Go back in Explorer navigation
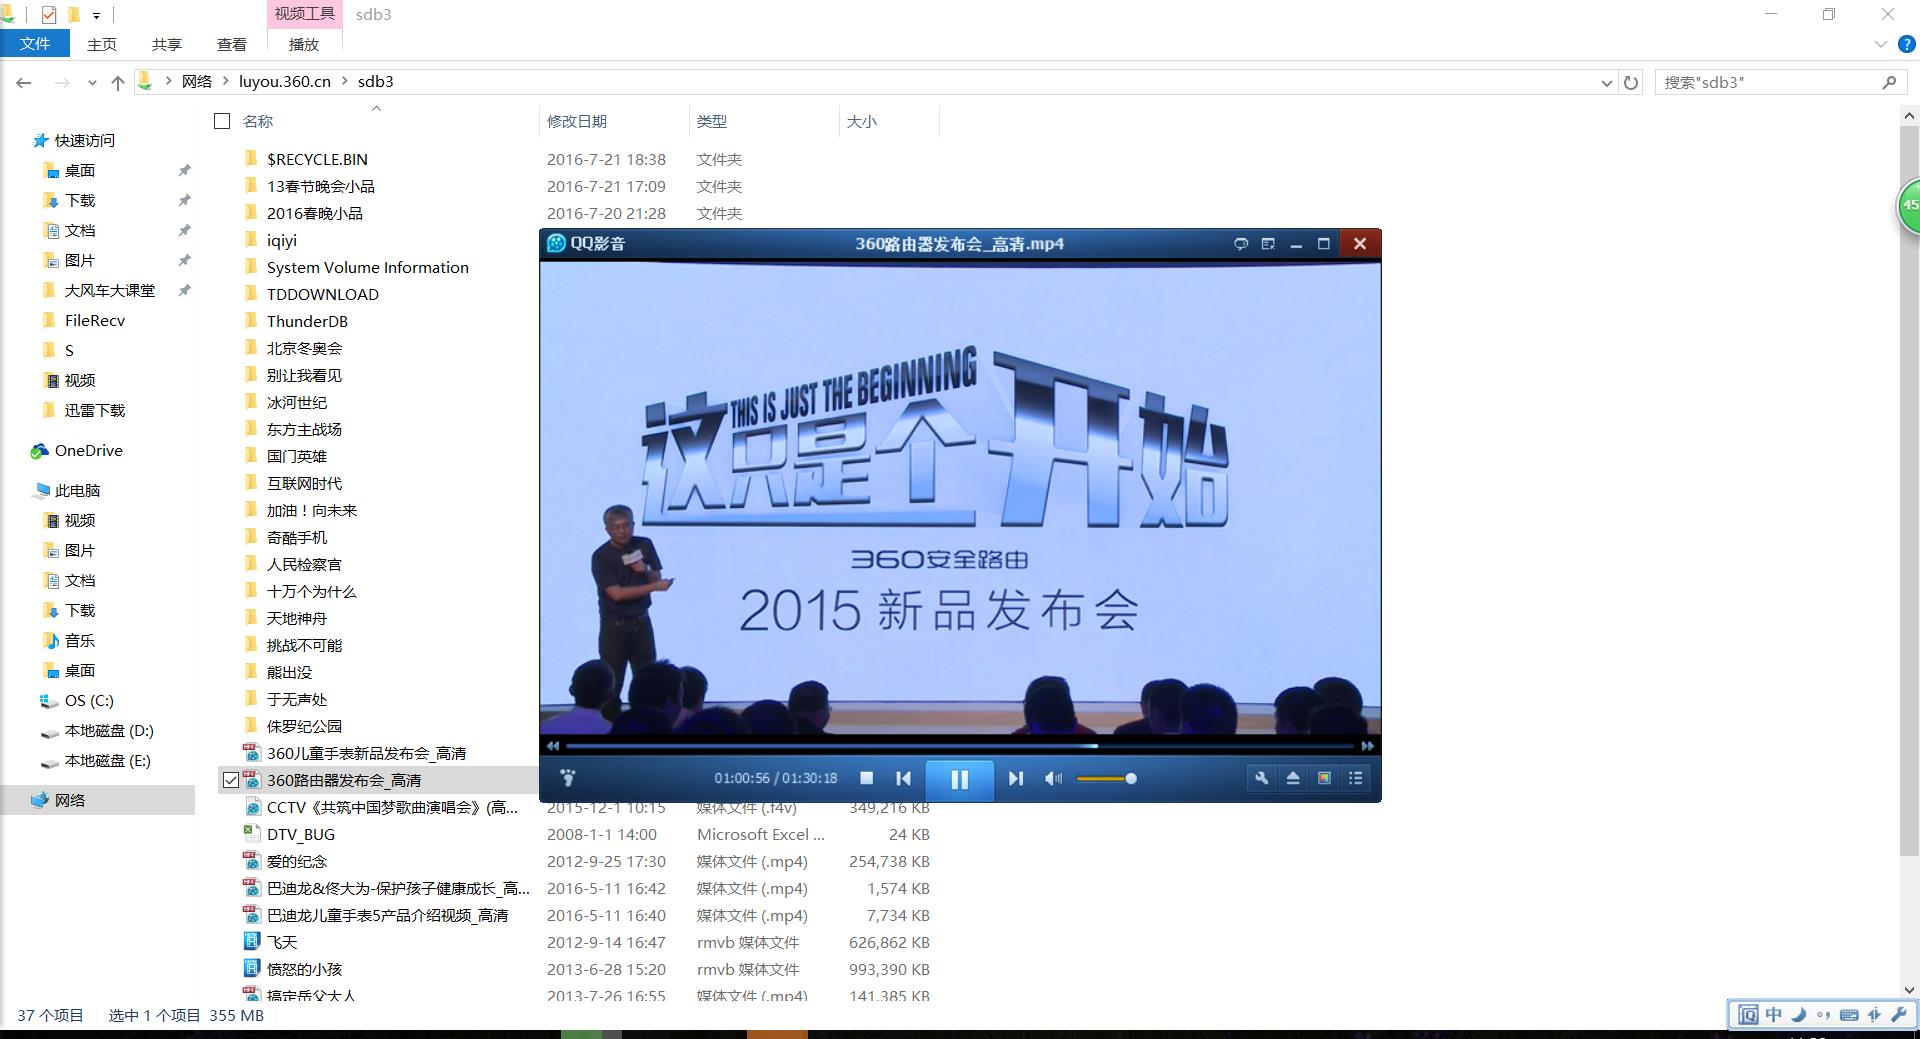This screenshot has height=1039, width=1920. (x=24, y=82)
